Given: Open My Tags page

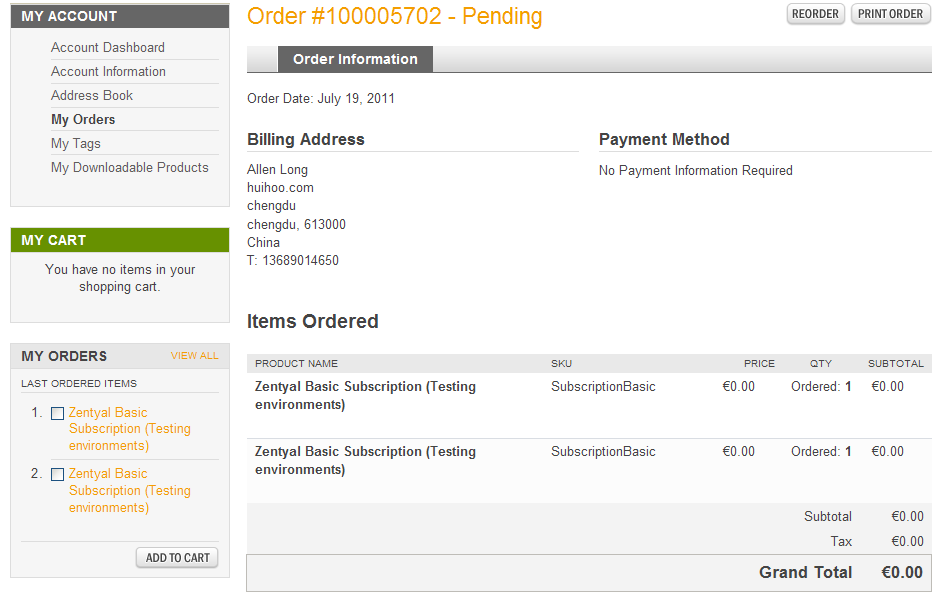Looking at the screenshot, I should tap(76, 143).
